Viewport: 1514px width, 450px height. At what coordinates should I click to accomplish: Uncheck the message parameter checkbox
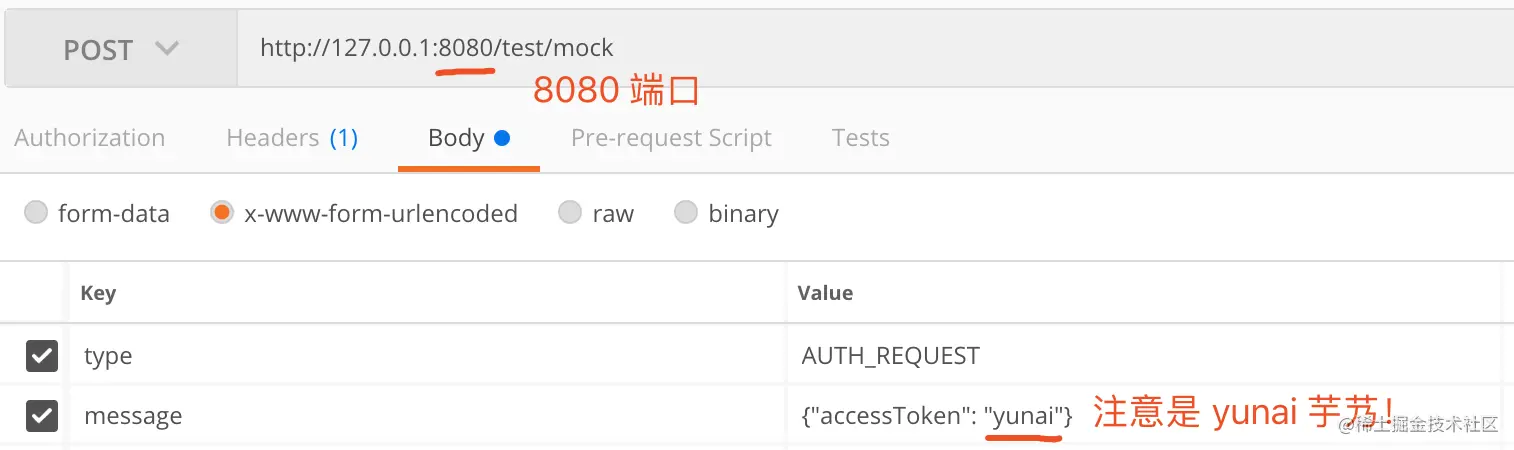[41, 415]
